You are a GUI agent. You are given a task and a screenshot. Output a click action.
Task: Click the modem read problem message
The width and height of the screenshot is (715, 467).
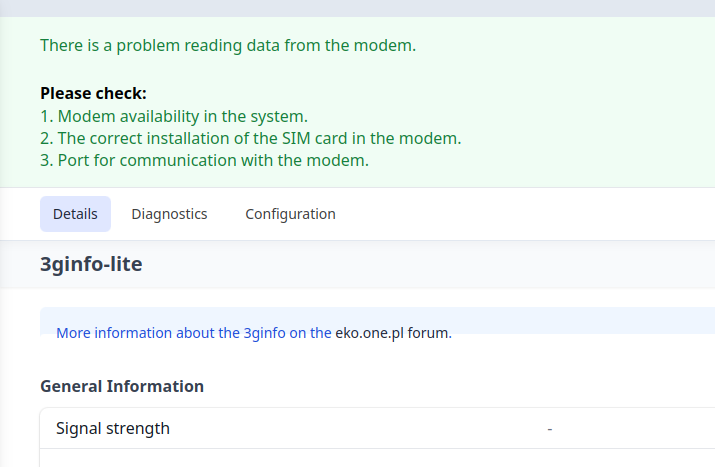pos(228,45)
